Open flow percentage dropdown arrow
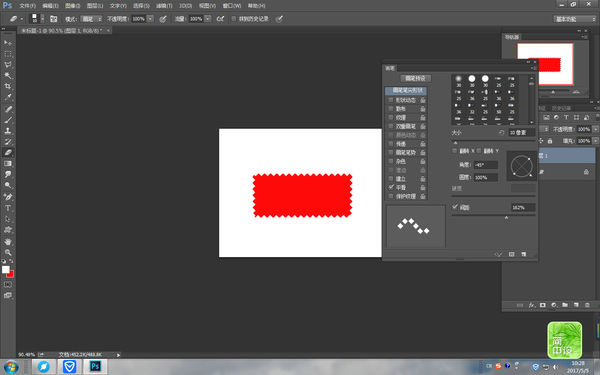The image size is (600, 375). (207, 19)
